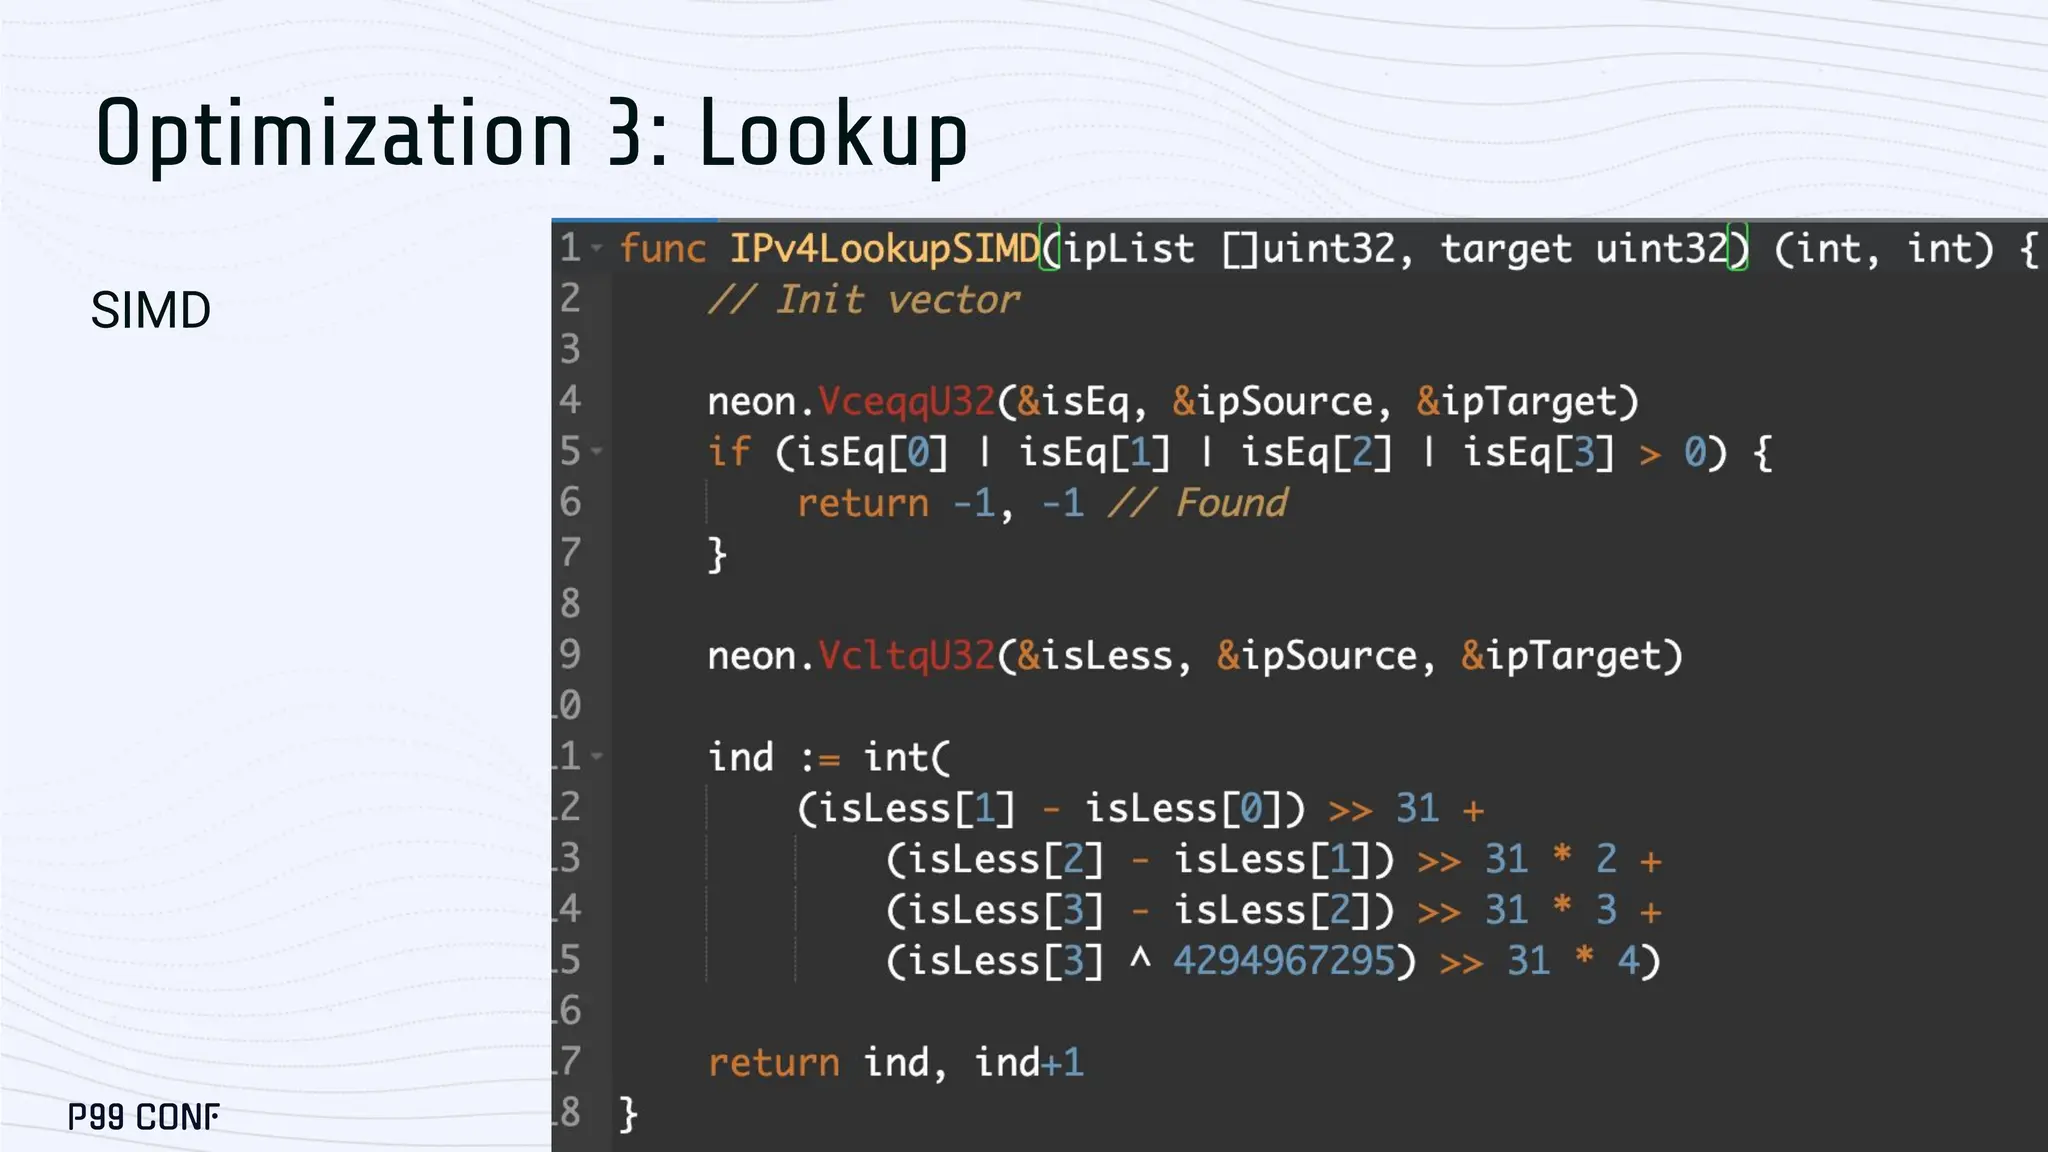This screenshot has height=1152, width=2048.
Task: Click 'return ind, ind+1' line
Action: pyautogui.click(x=896, y=1063)
